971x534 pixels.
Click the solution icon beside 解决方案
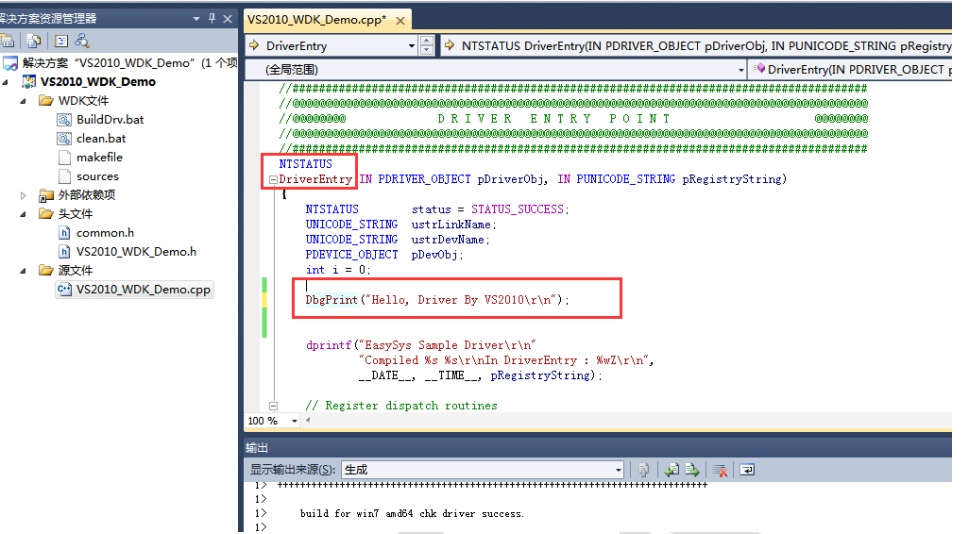click(x=11, y=63)
